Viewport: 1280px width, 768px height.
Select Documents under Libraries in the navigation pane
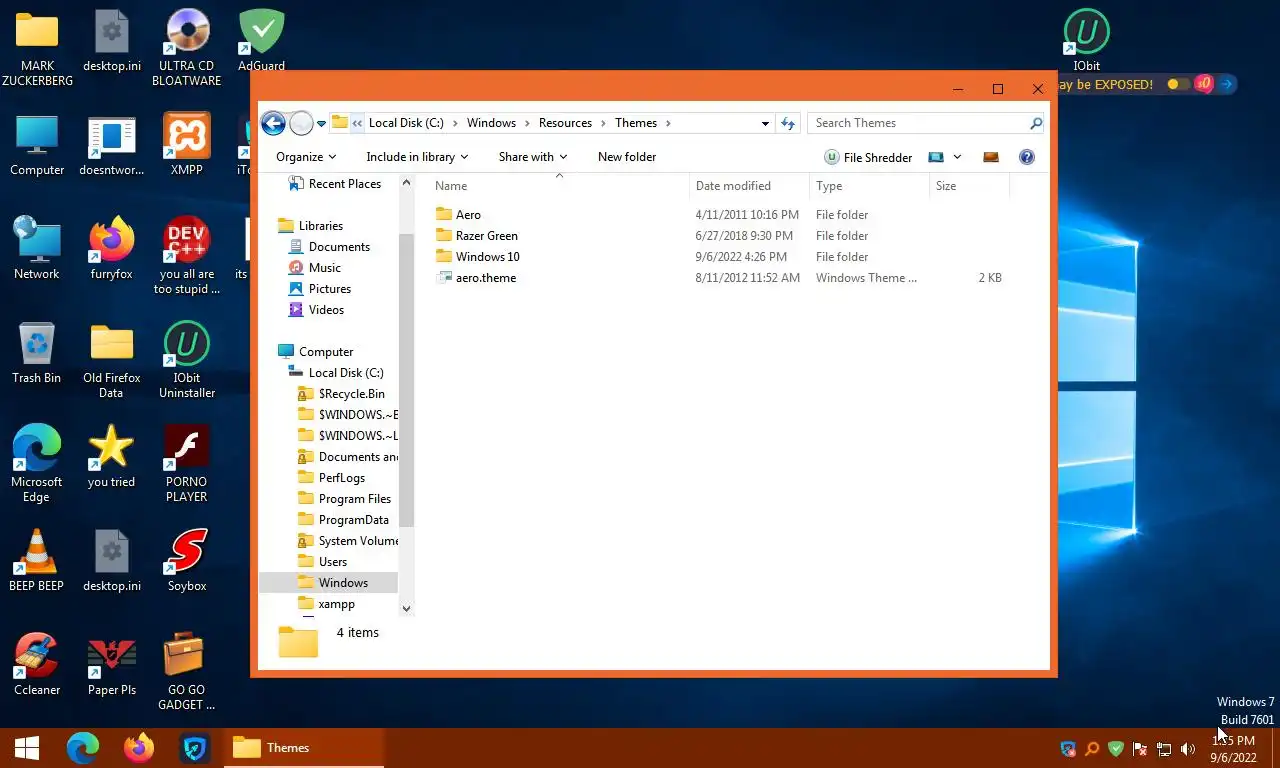pyautogui.click(x=329, y=247)
